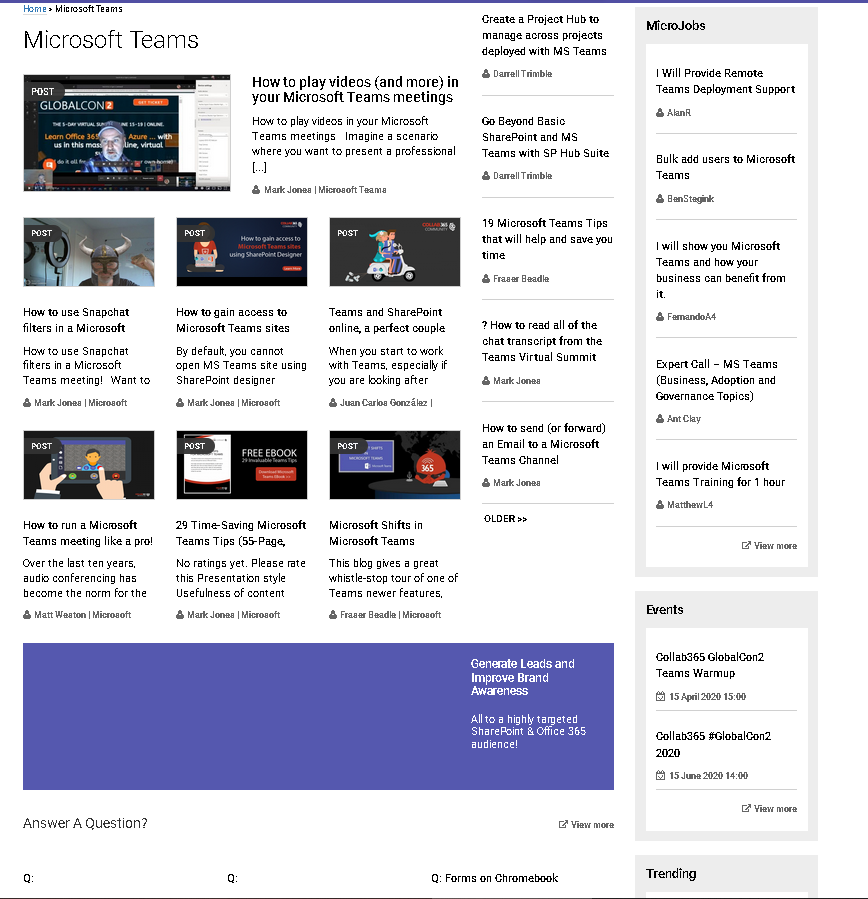Click user icon beside Mark Jones under Teams sites post
The image size is (868, 899).
point(180,403)
